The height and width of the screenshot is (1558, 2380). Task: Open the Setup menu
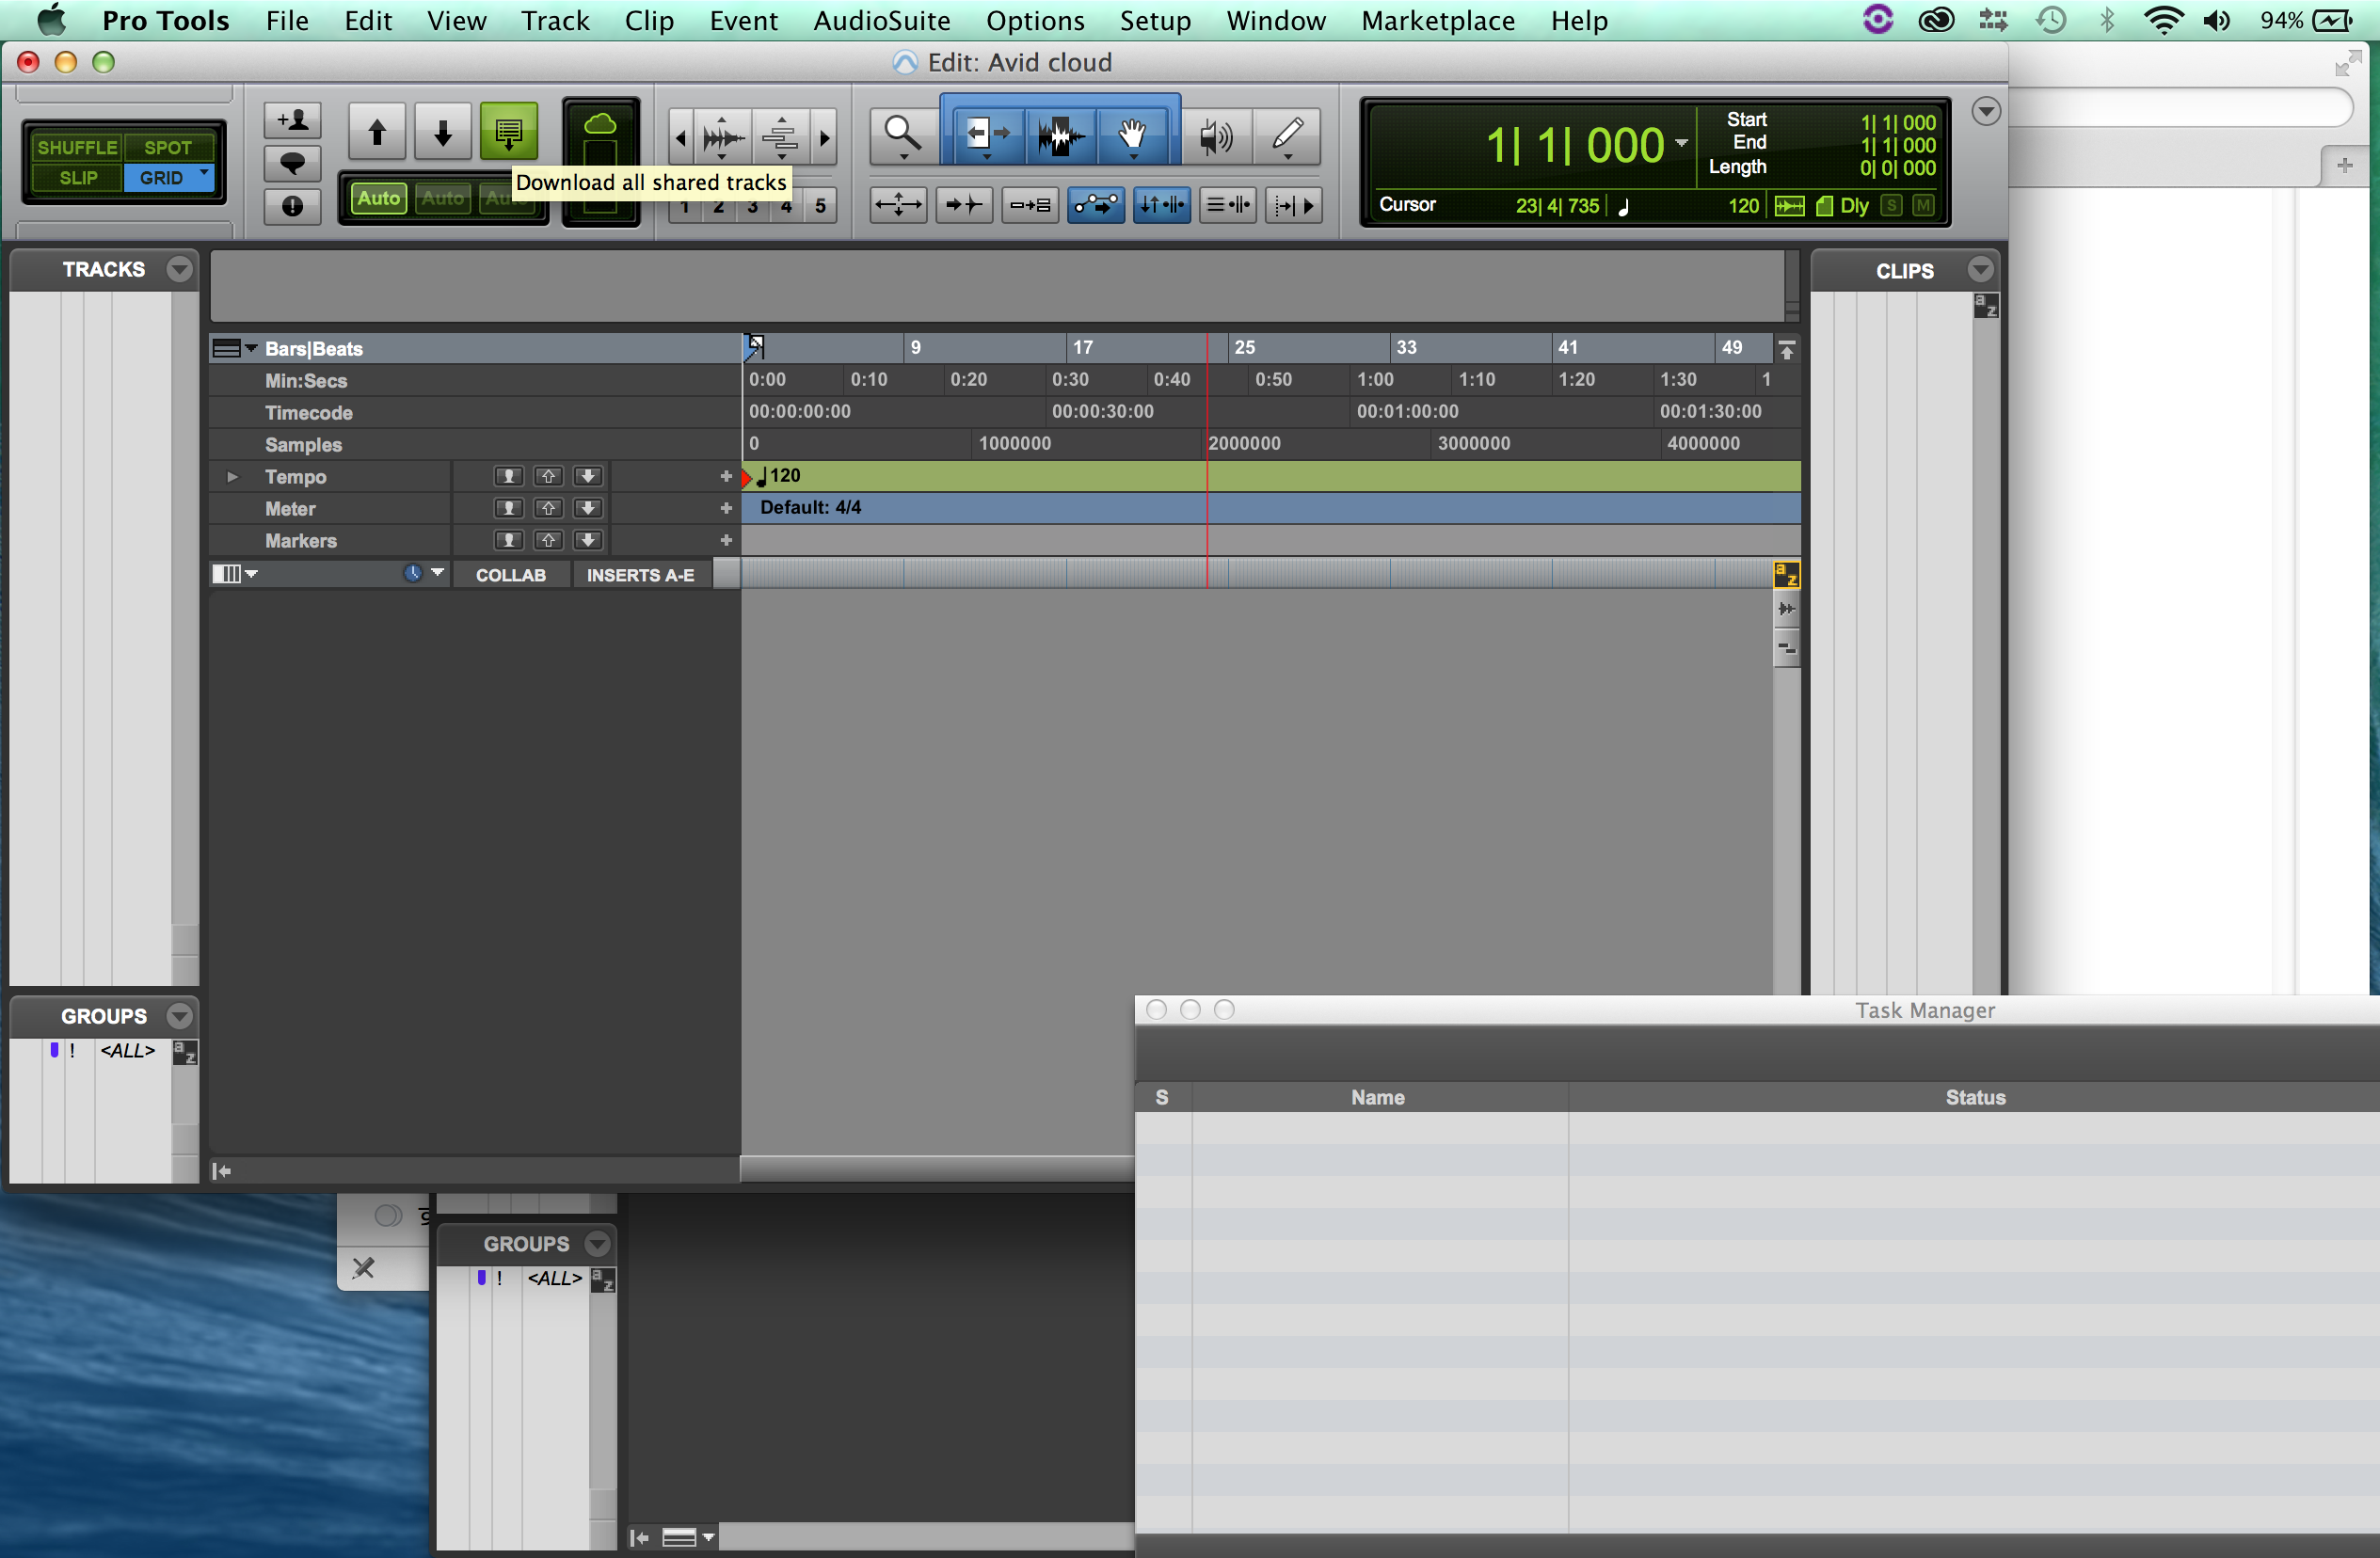(1155, 20)
